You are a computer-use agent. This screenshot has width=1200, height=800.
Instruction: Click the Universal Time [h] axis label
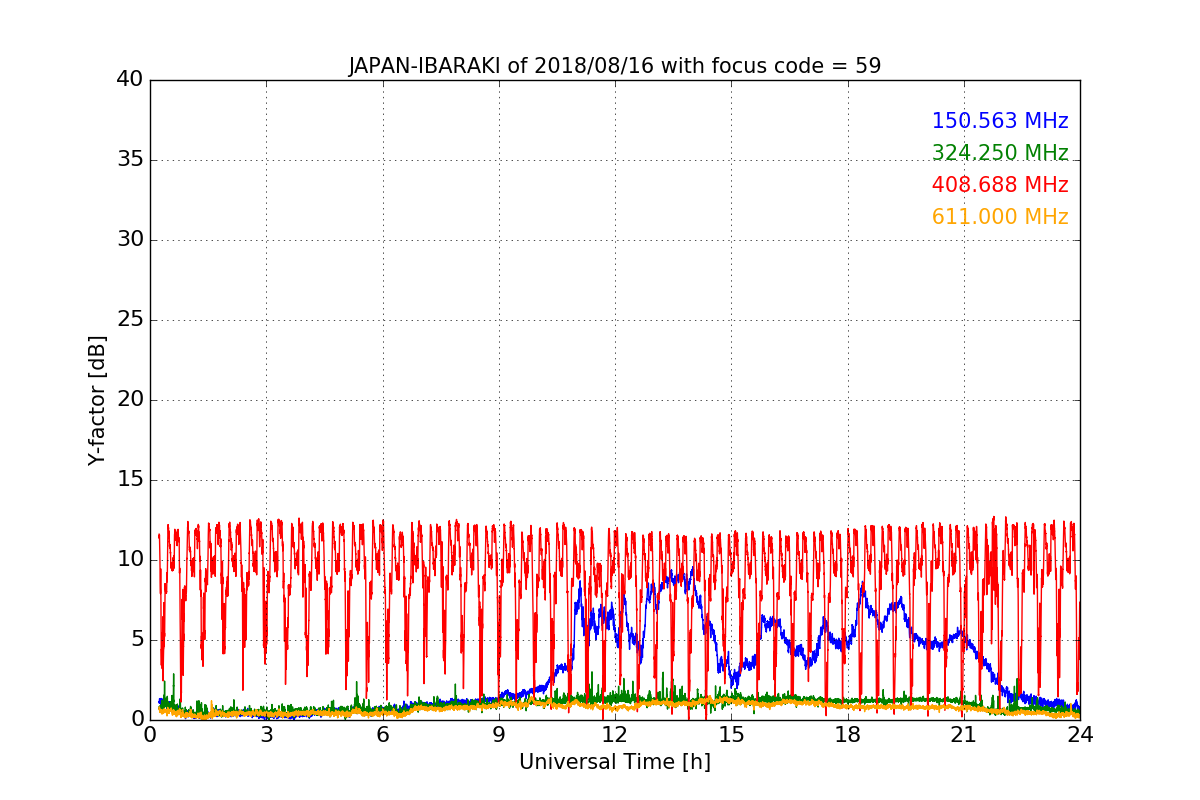614,762
